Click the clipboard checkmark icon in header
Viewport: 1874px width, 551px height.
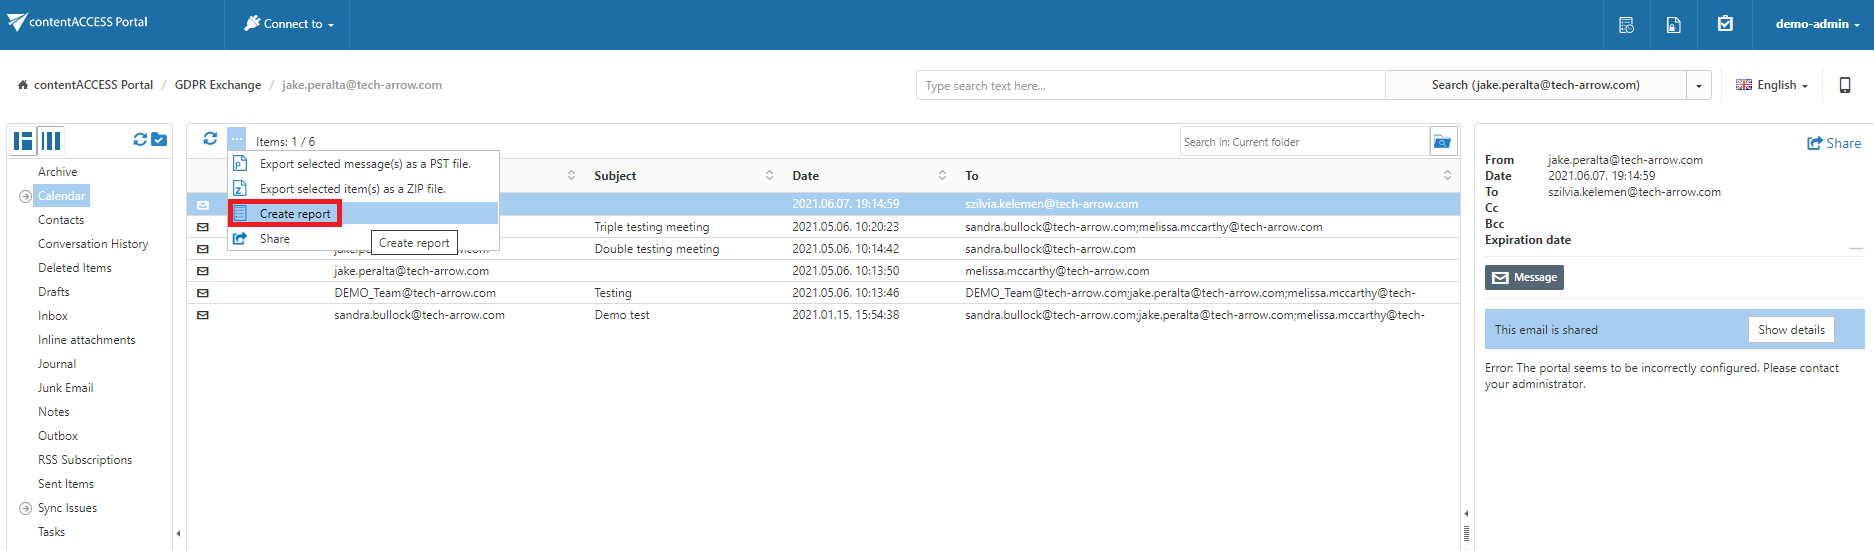(1725, 24)
